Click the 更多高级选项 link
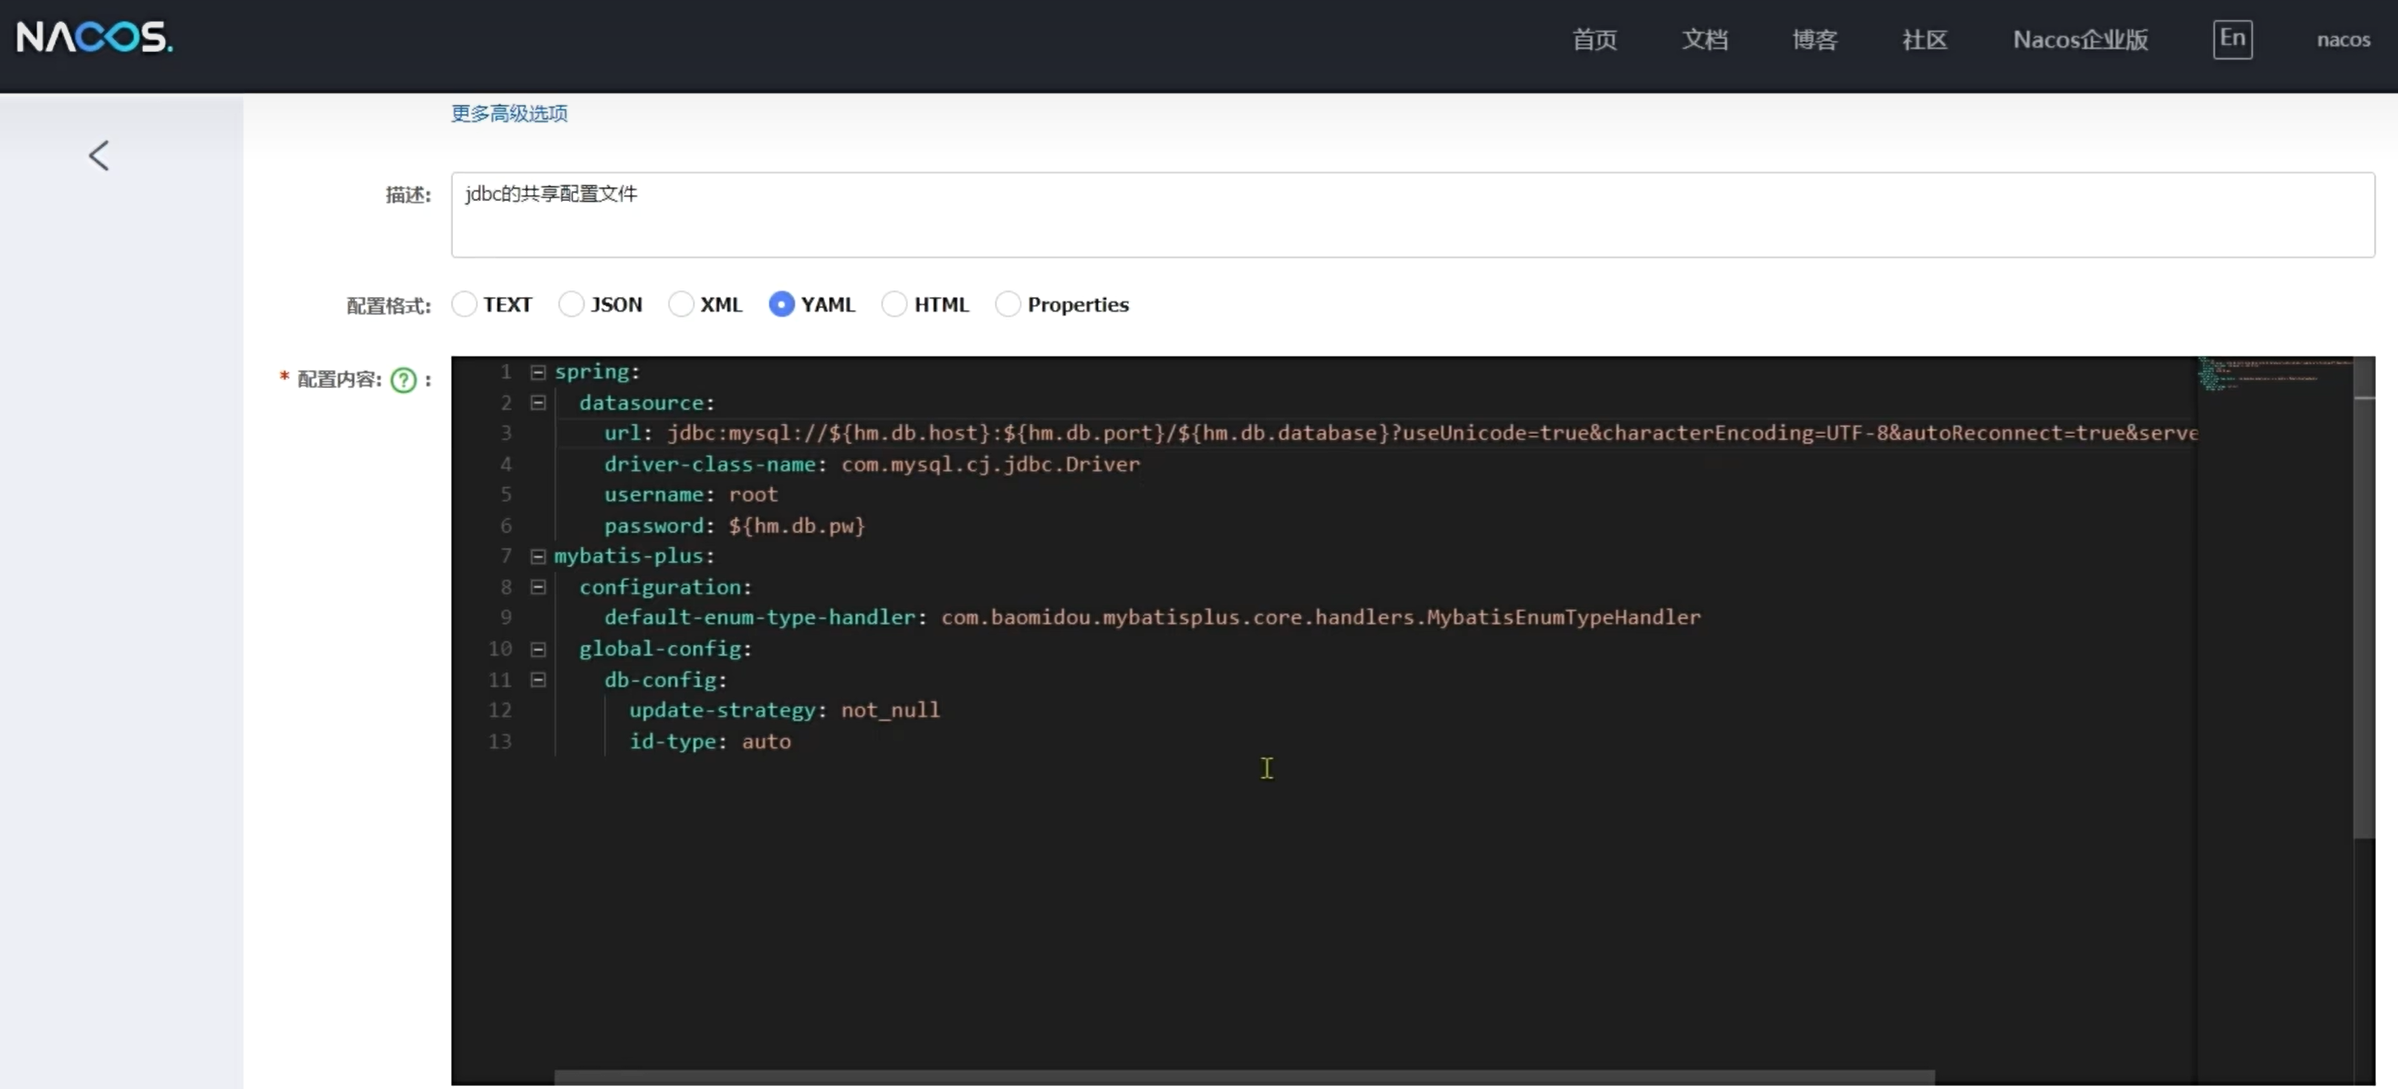 (509, 113)
